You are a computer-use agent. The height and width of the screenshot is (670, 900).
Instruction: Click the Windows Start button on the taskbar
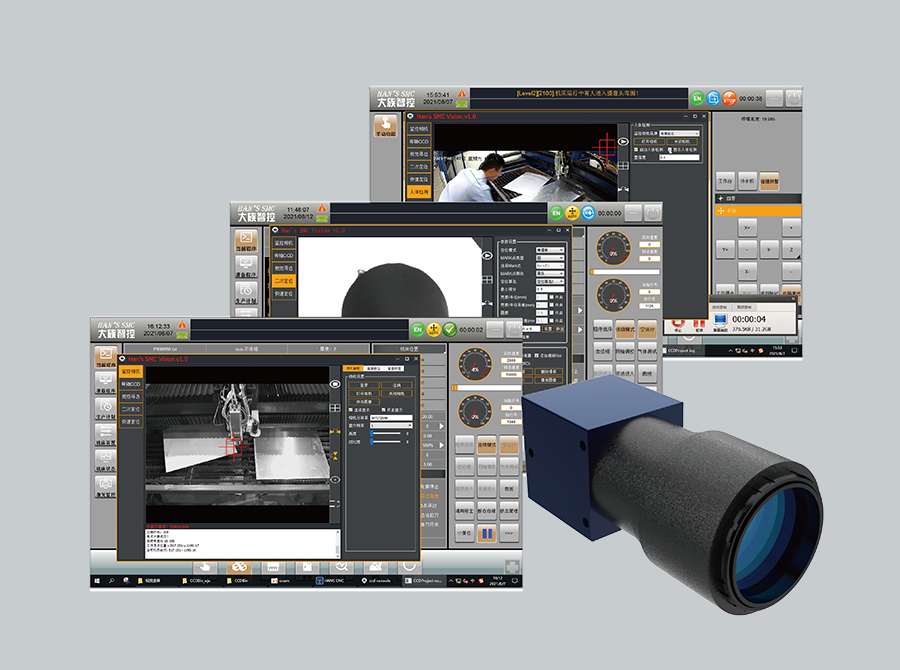(98, 580)
